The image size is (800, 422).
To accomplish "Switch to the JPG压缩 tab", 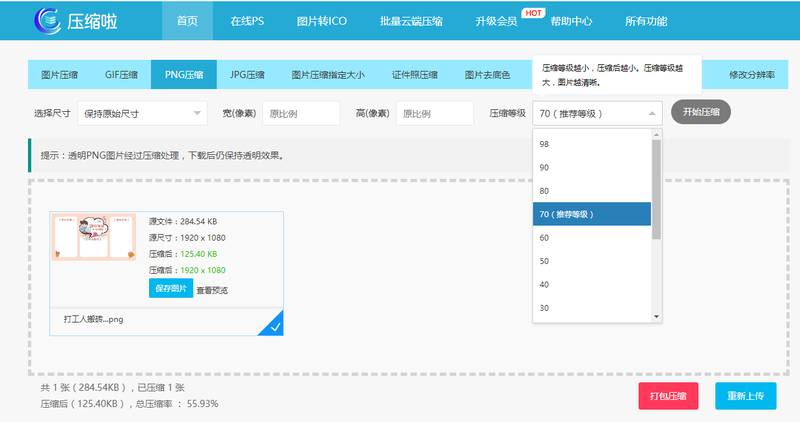I will click(x=247, y=75).
